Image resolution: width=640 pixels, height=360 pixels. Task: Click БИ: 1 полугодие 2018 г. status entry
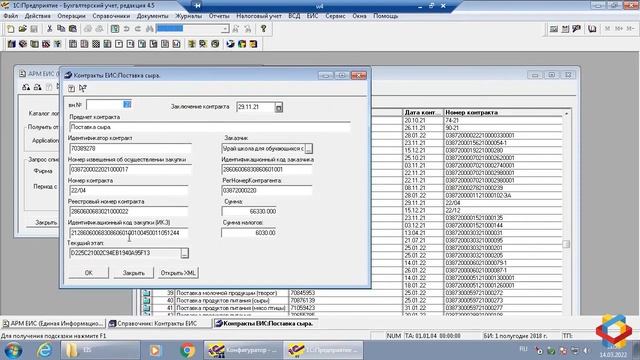click(516, 336)
